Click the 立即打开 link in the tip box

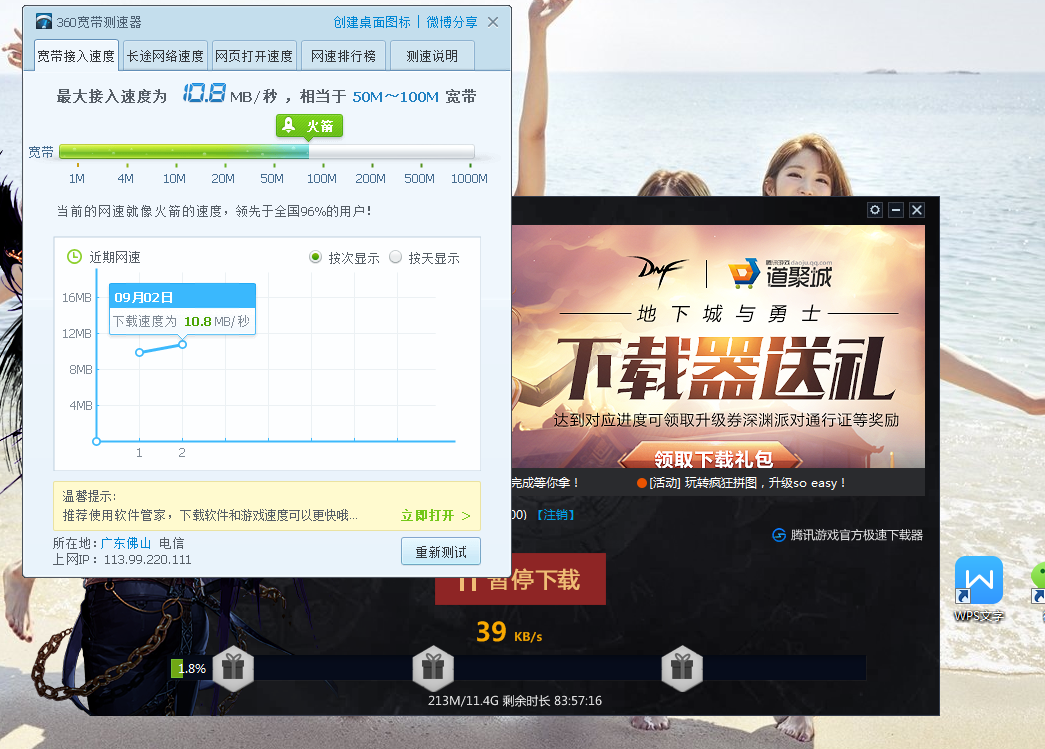click(x=435, y=515)
